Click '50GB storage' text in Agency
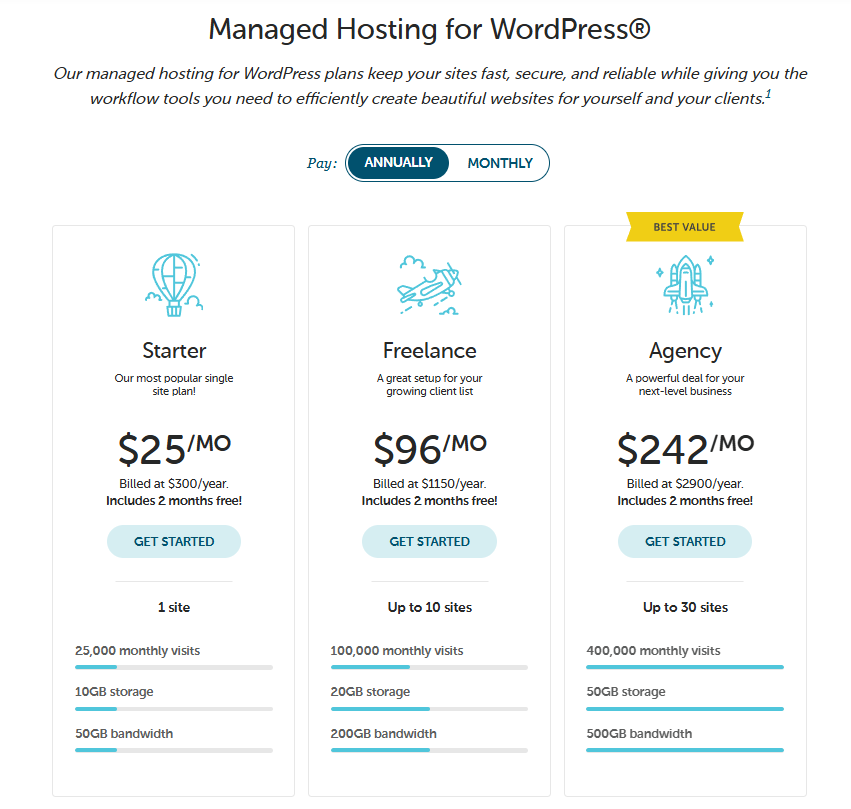851x809 pixels. tap(626, 692)
